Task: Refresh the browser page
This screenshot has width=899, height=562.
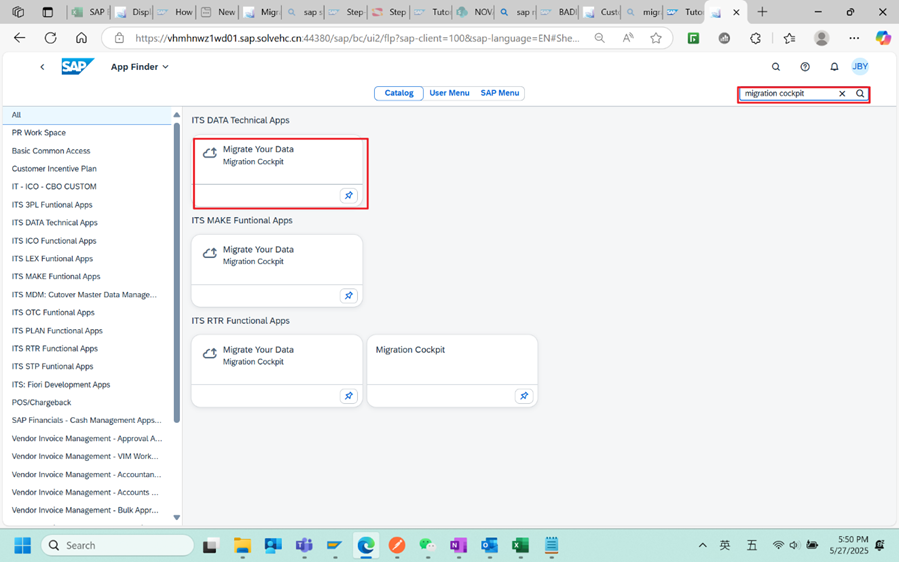Action: click(50, 38)
